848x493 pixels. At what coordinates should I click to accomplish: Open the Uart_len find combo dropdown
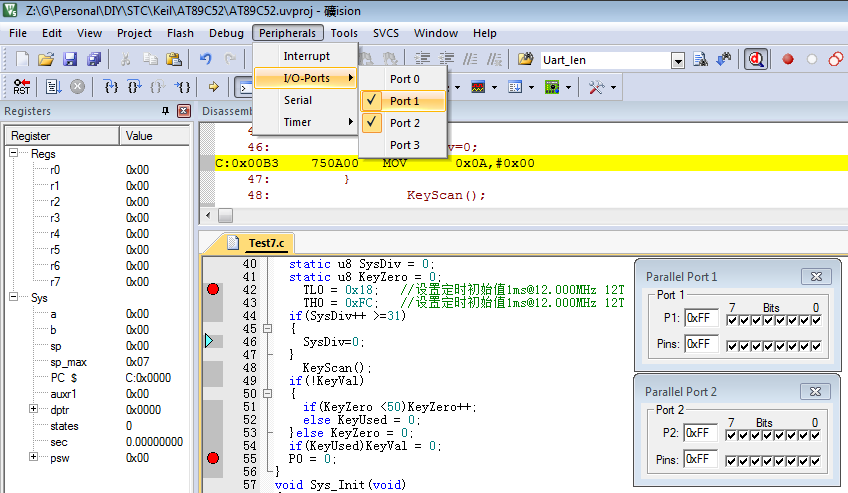pos(678,60)
